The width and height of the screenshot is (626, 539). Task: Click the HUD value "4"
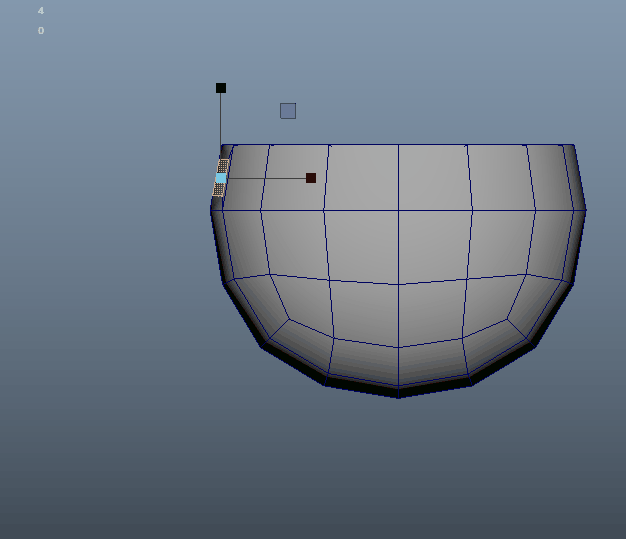point(41,11)
